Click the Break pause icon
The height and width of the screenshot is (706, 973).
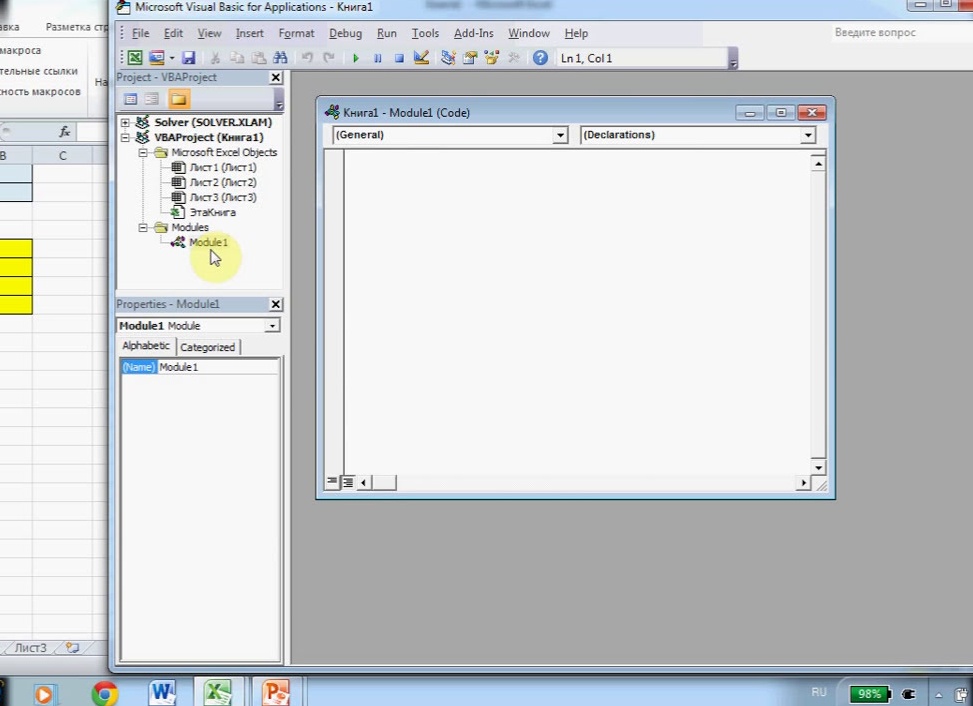click(x=377, y=58)
